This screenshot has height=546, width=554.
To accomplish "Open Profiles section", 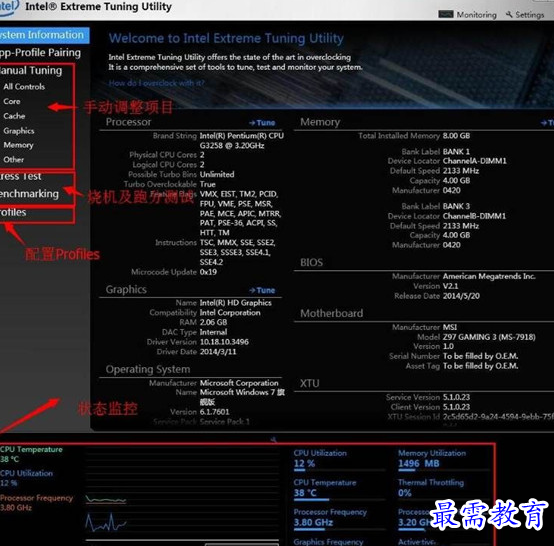I will (13, 212).
